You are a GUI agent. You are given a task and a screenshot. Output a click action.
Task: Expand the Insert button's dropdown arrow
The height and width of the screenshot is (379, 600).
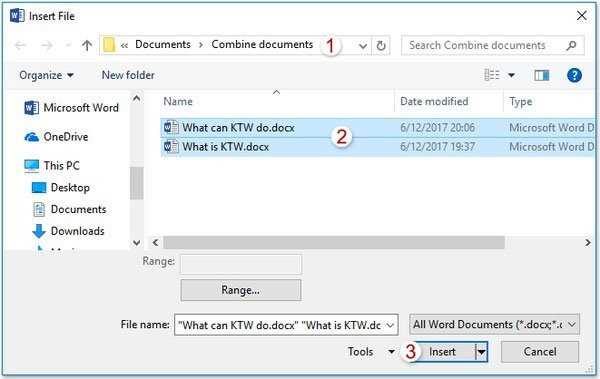(x=481, y=351)
